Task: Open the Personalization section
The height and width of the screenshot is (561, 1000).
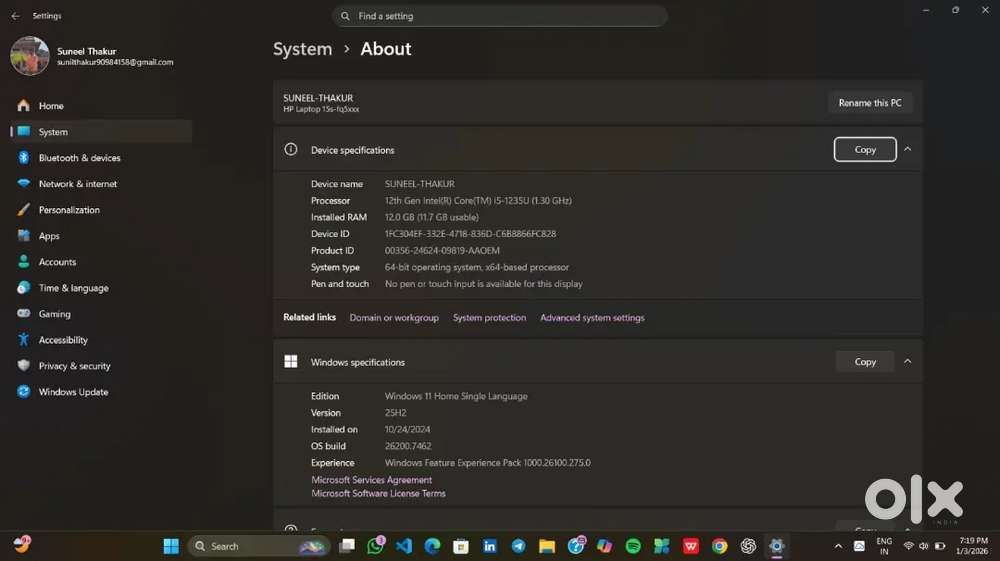Action: (69, 210)
